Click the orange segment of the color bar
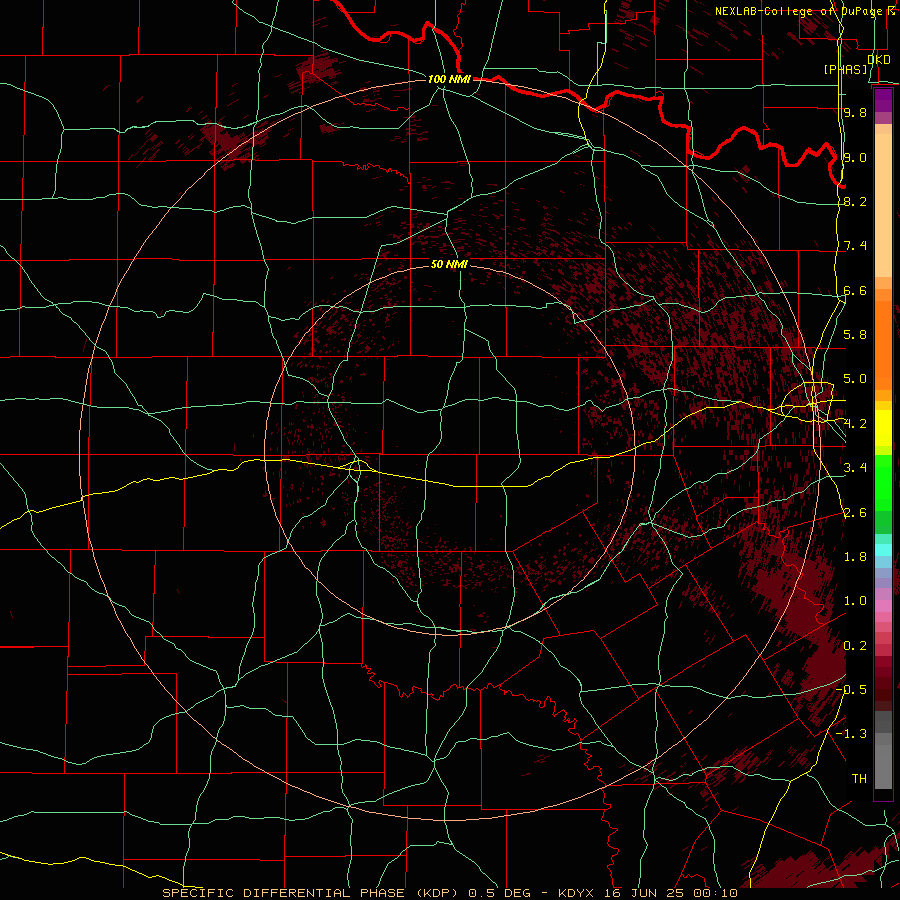The height and width of the screenshot is (900, 900). pyautogui.click(x=883, y=344)
